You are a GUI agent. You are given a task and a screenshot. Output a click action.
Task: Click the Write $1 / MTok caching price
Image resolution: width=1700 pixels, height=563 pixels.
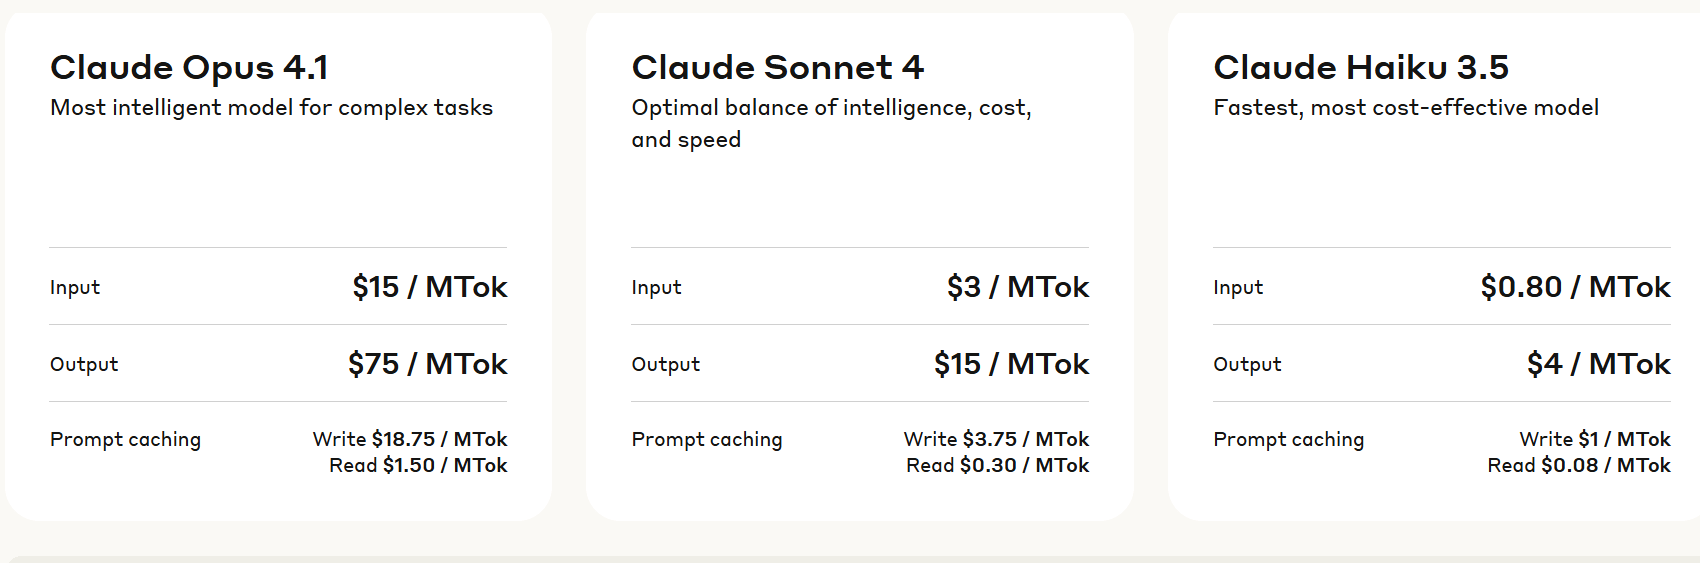point(1594,439)
